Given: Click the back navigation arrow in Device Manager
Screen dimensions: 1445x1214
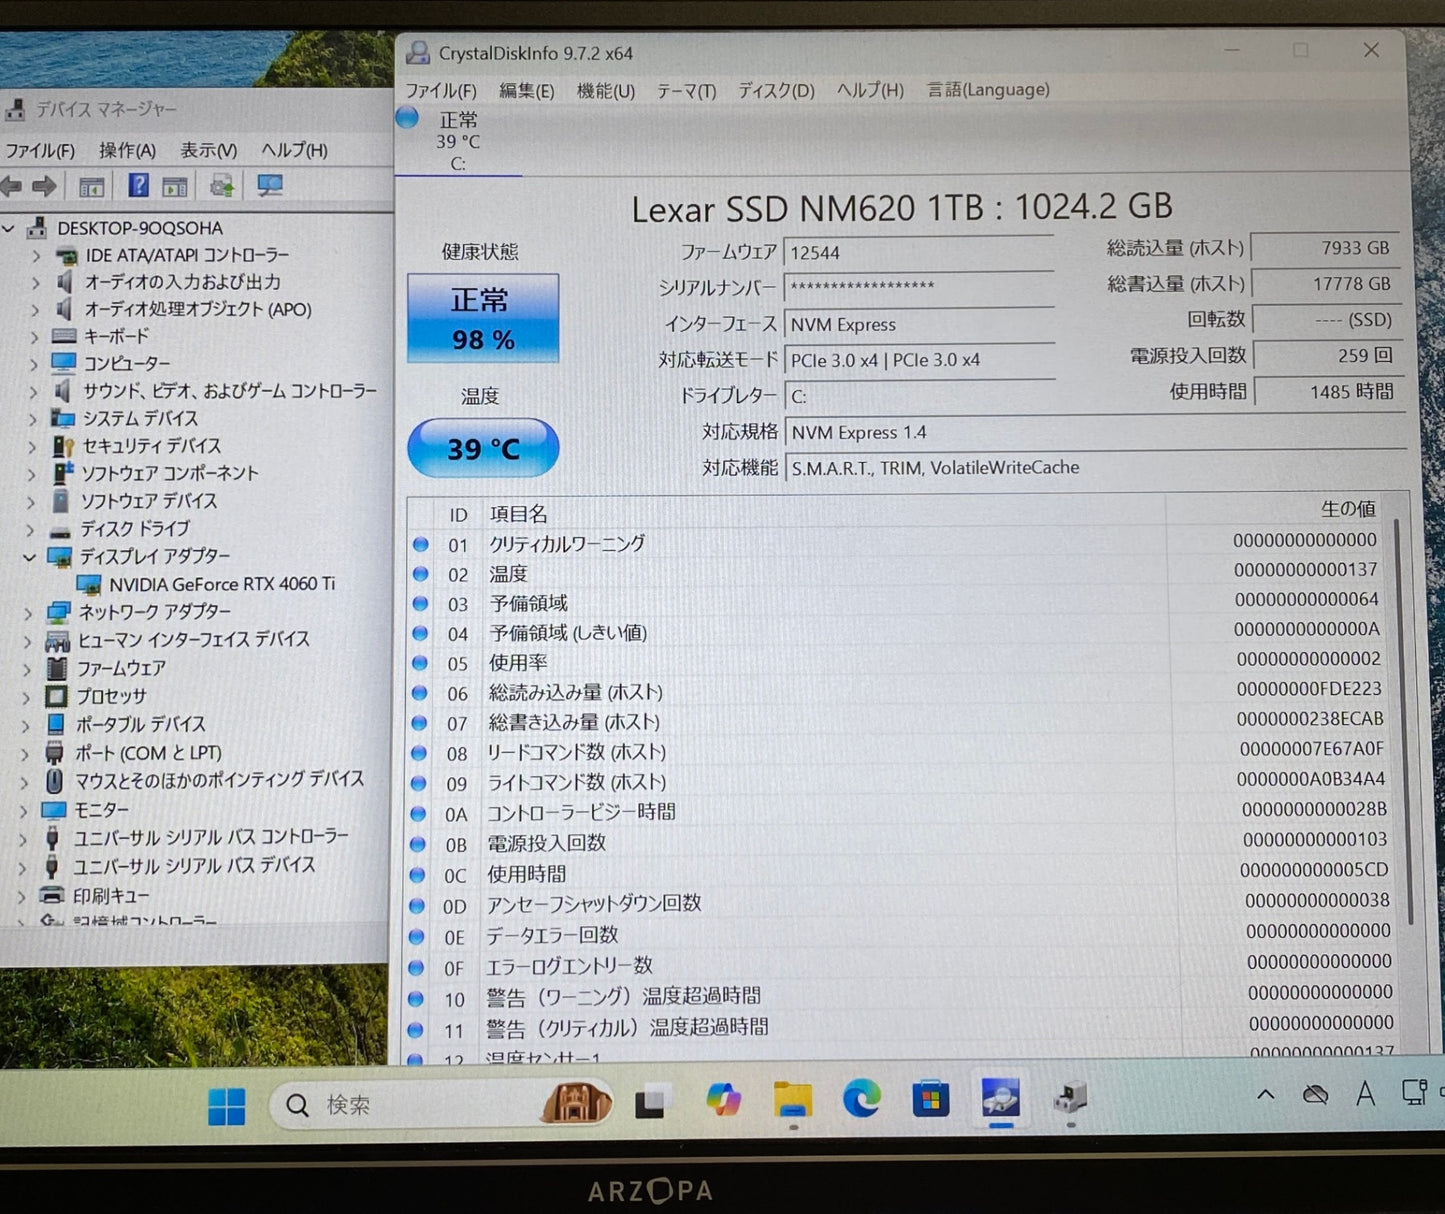Looking at the screenshot, I should 12,185.
